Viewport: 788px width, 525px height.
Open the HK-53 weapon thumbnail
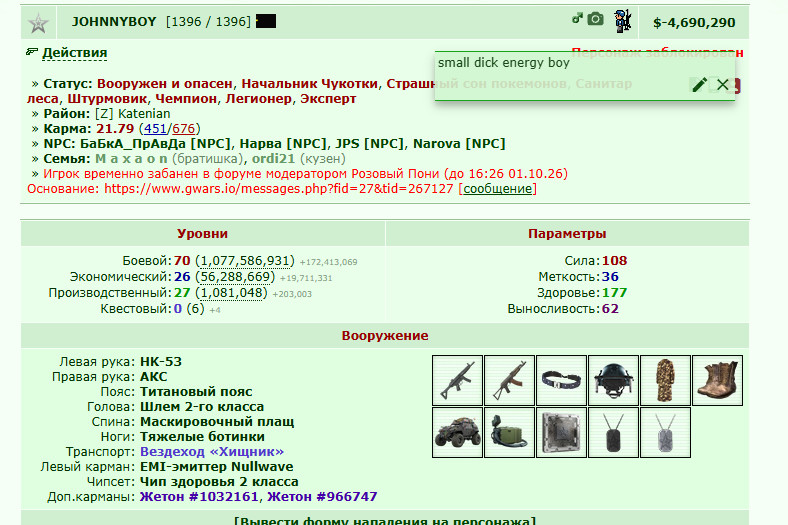pos(457,380)
